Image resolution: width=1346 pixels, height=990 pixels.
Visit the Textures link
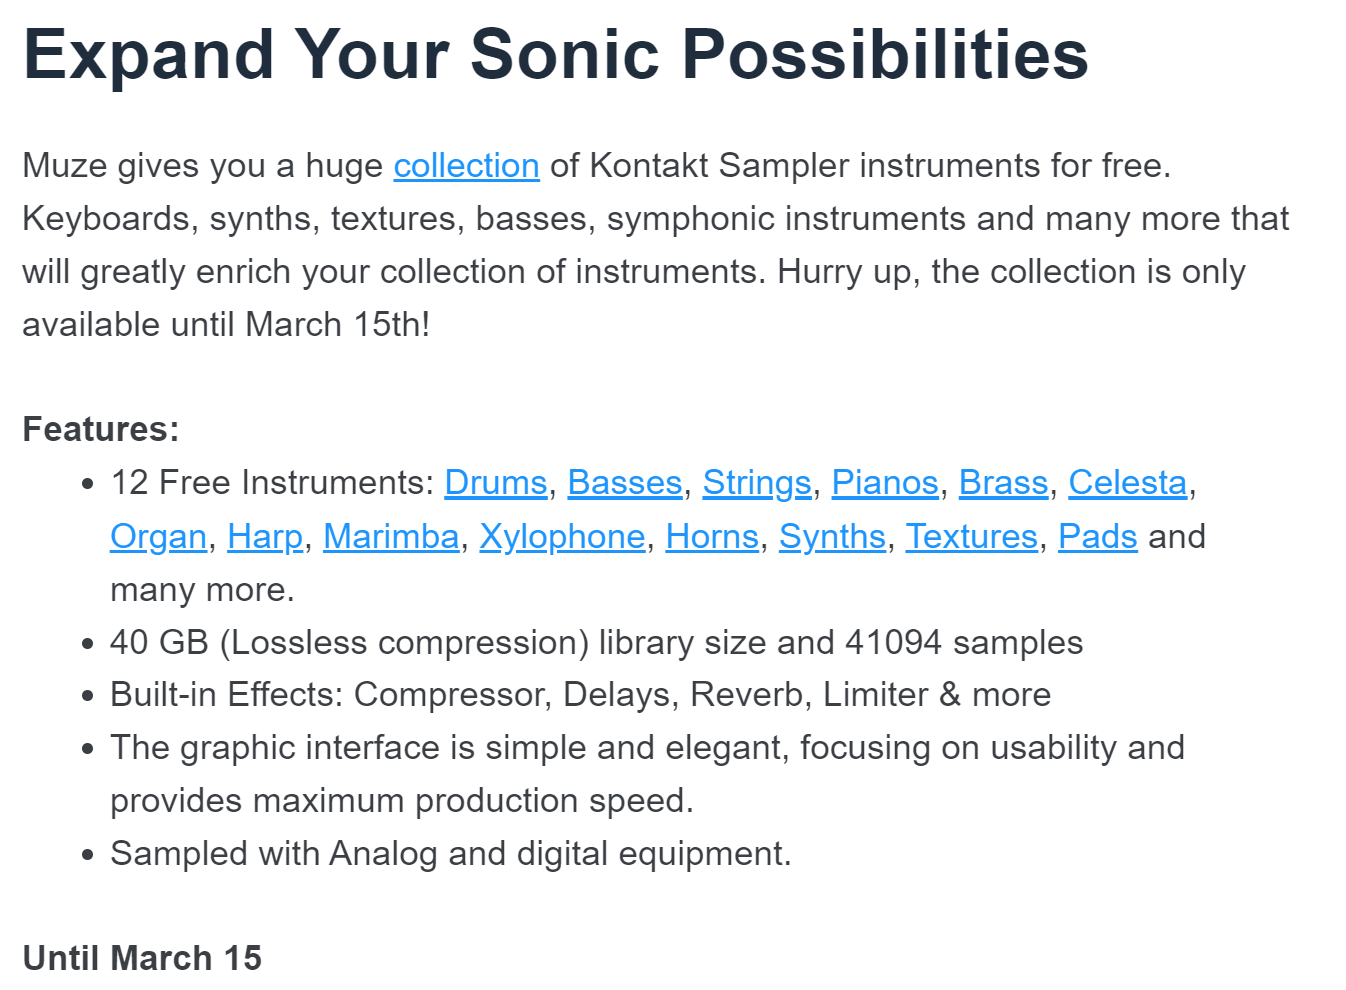point(972,537)
